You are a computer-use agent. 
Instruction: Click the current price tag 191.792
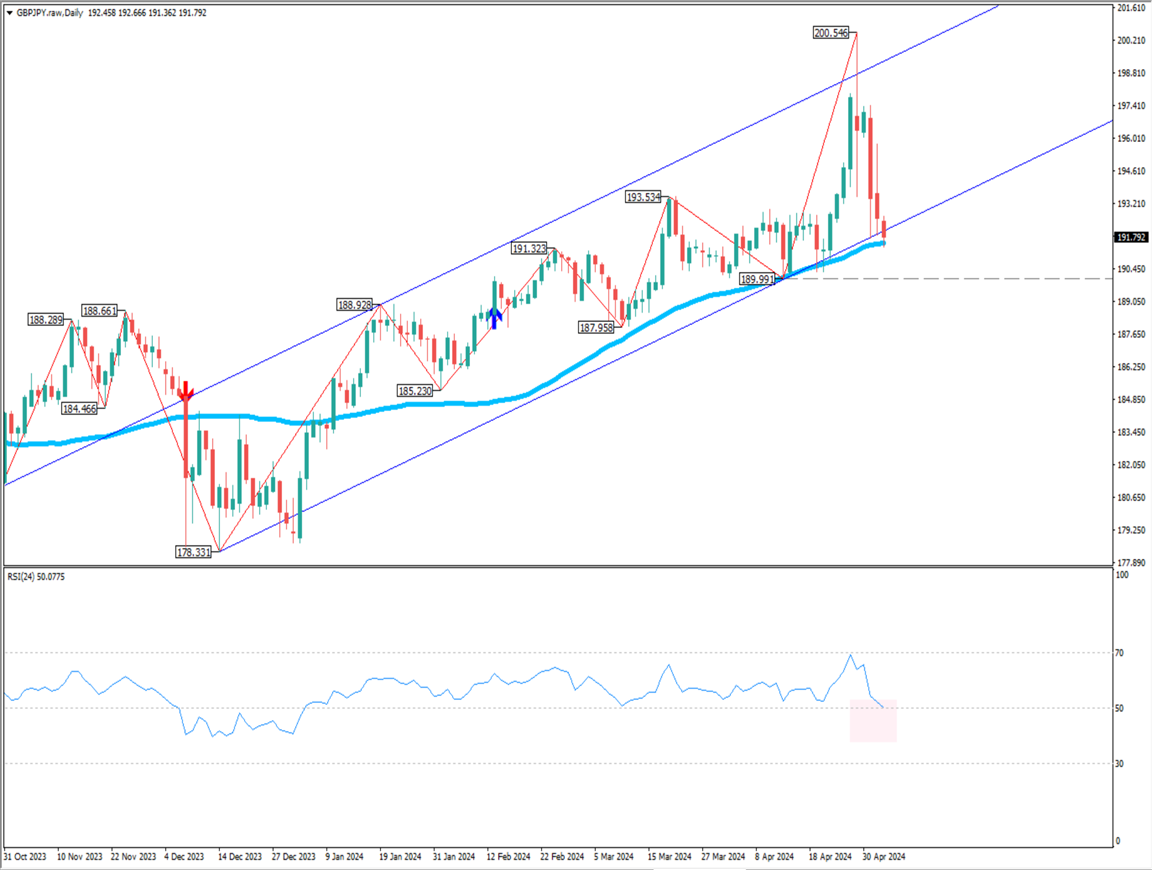[x=1131, y=238]
